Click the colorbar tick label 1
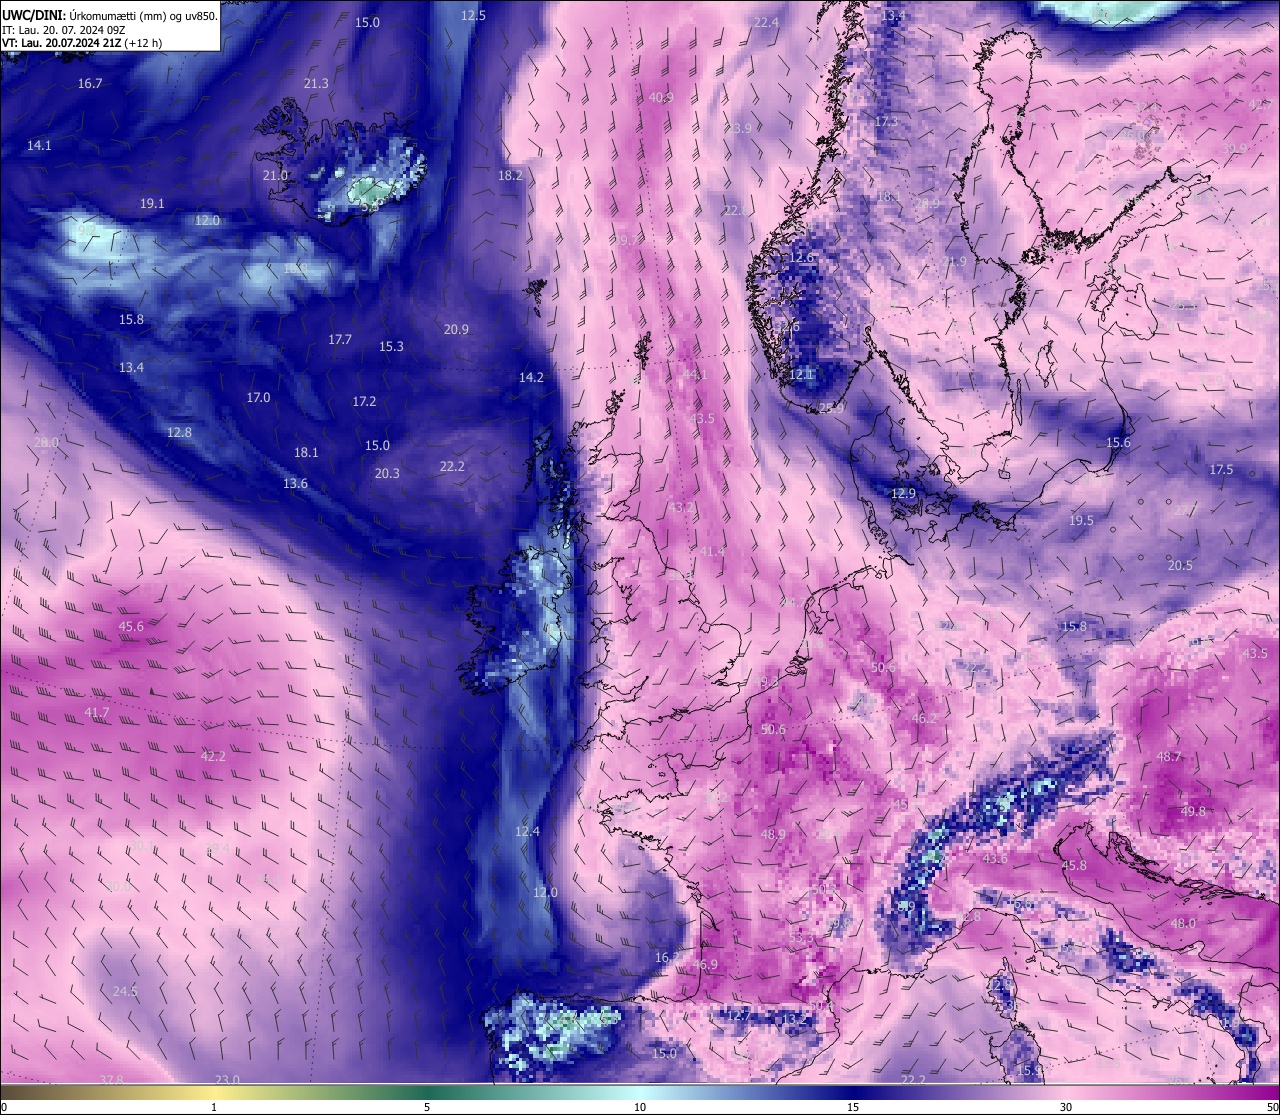 click(214, 1107)
